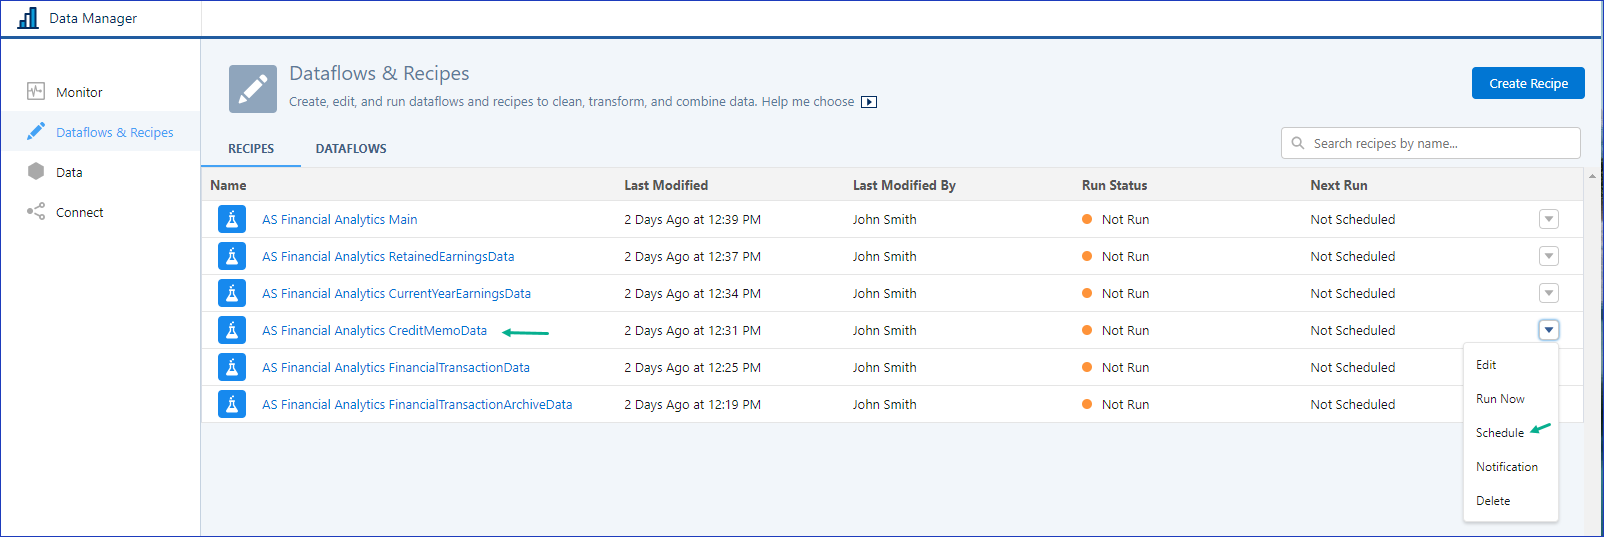Click the Search recipes by name field
Viewport: 1604px width, 537px height.
pos(1440,143)
